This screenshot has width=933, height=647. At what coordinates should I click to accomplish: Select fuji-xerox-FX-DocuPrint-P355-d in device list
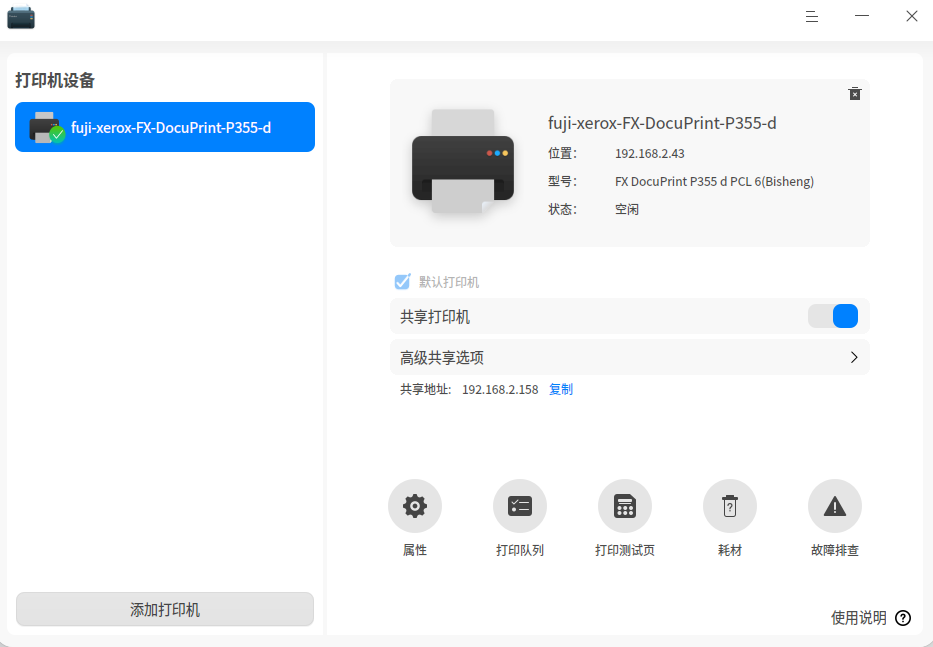(x=165, y=127)
